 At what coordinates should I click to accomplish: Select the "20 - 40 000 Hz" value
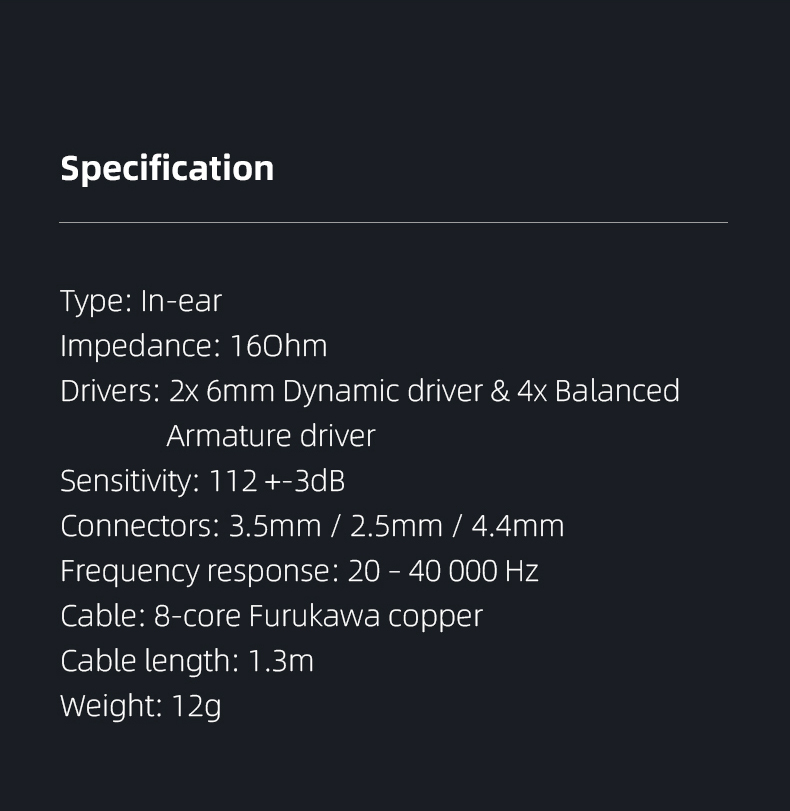point(443,571)
